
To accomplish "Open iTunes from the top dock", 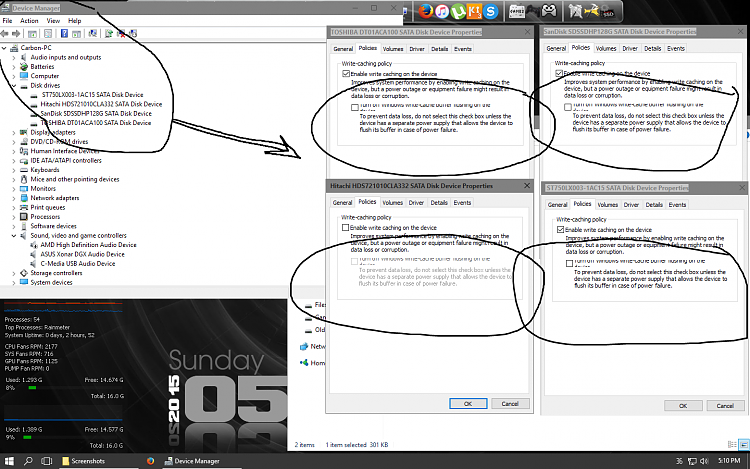I will (x=442, y=11).
